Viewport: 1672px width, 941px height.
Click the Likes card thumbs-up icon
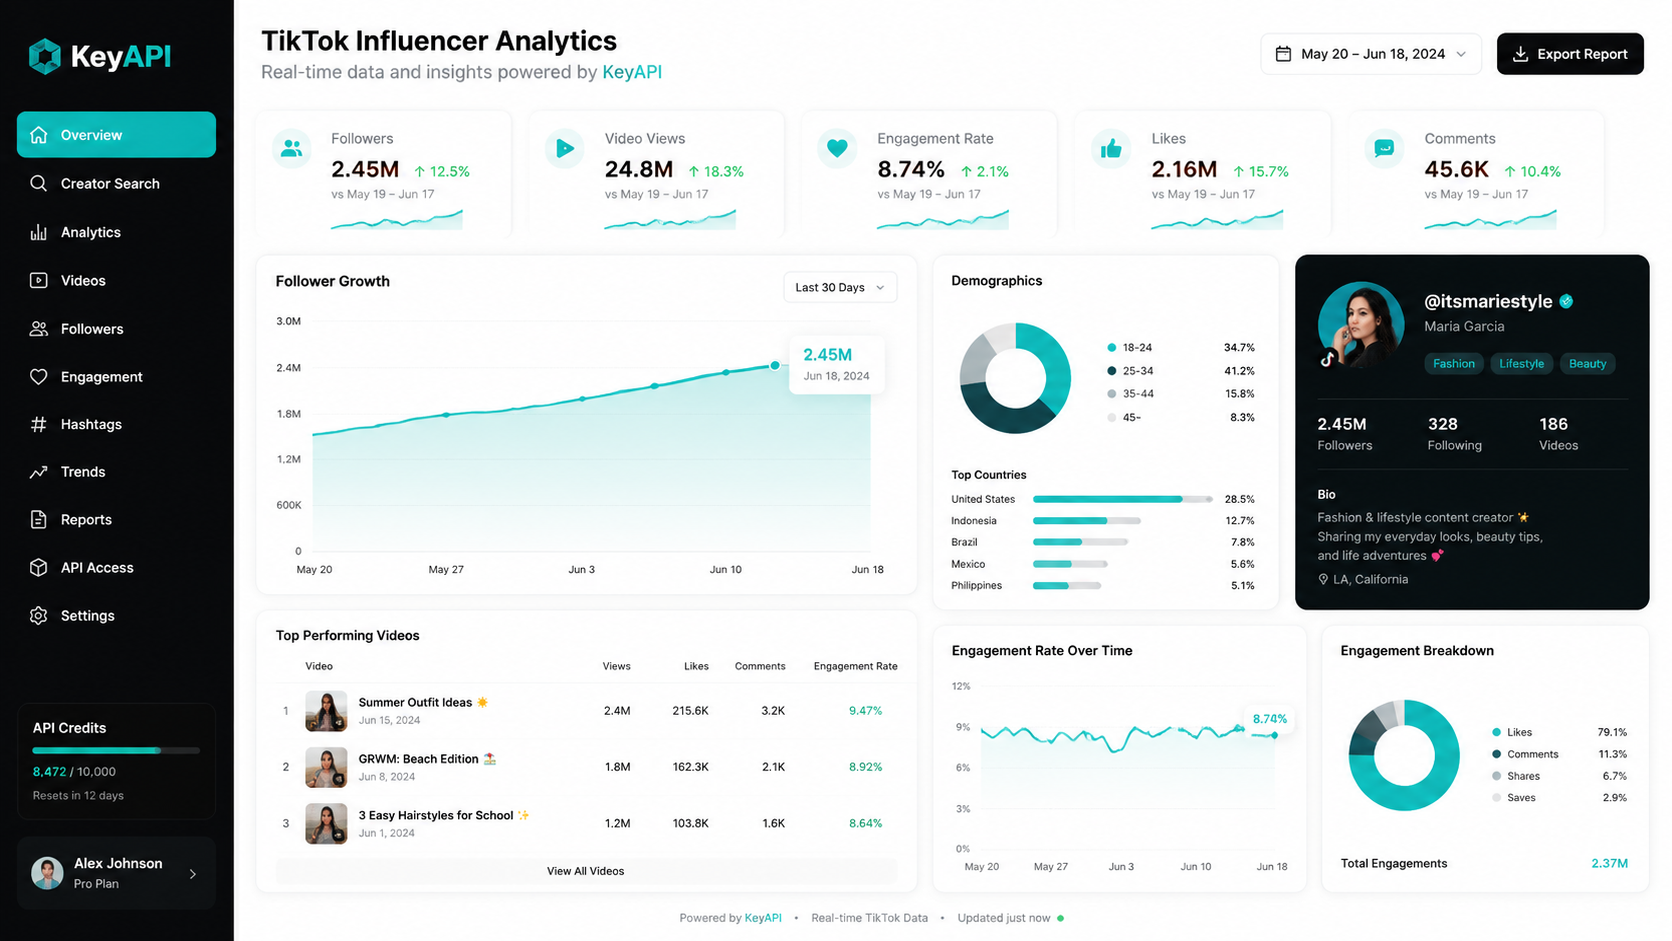[1111, 148]
